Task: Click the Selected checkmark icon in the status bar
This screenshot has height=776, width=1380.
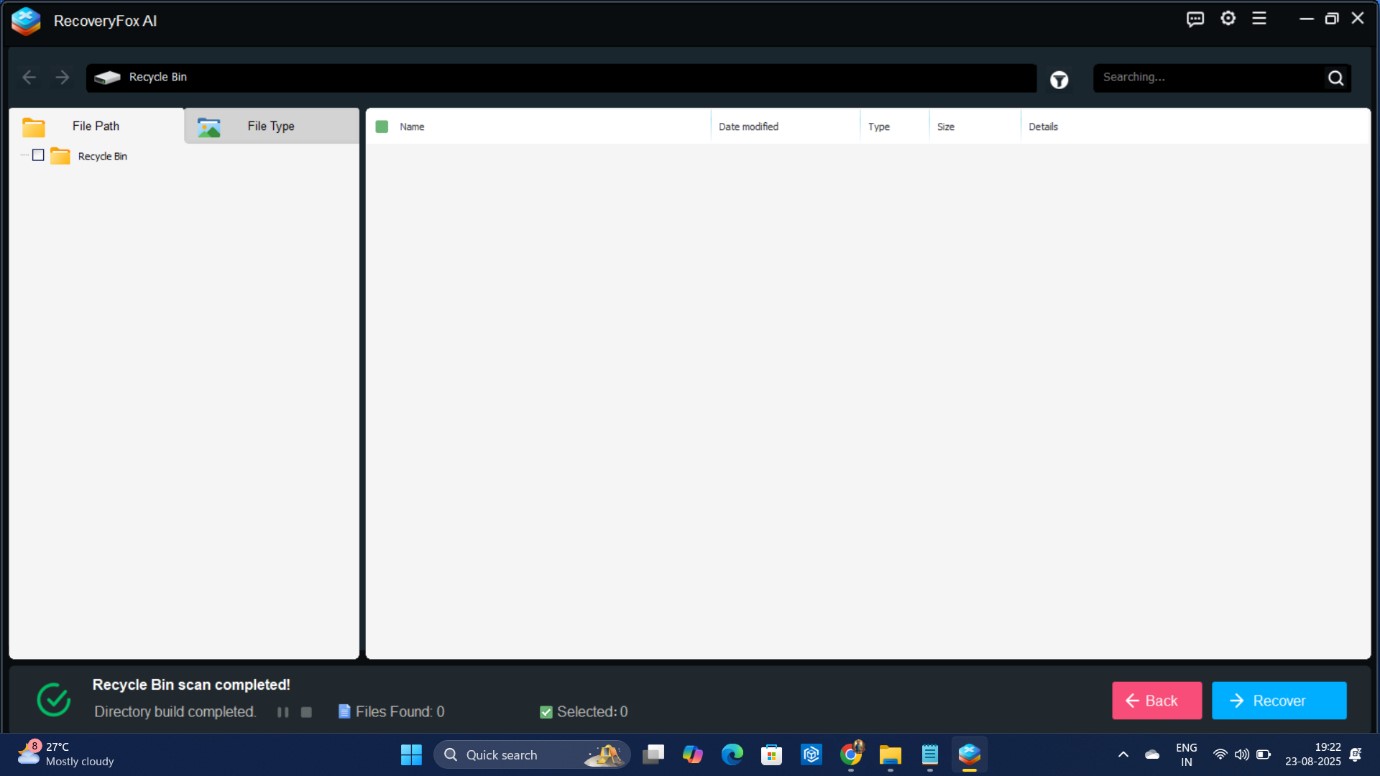Action: [x=546, y=712]
